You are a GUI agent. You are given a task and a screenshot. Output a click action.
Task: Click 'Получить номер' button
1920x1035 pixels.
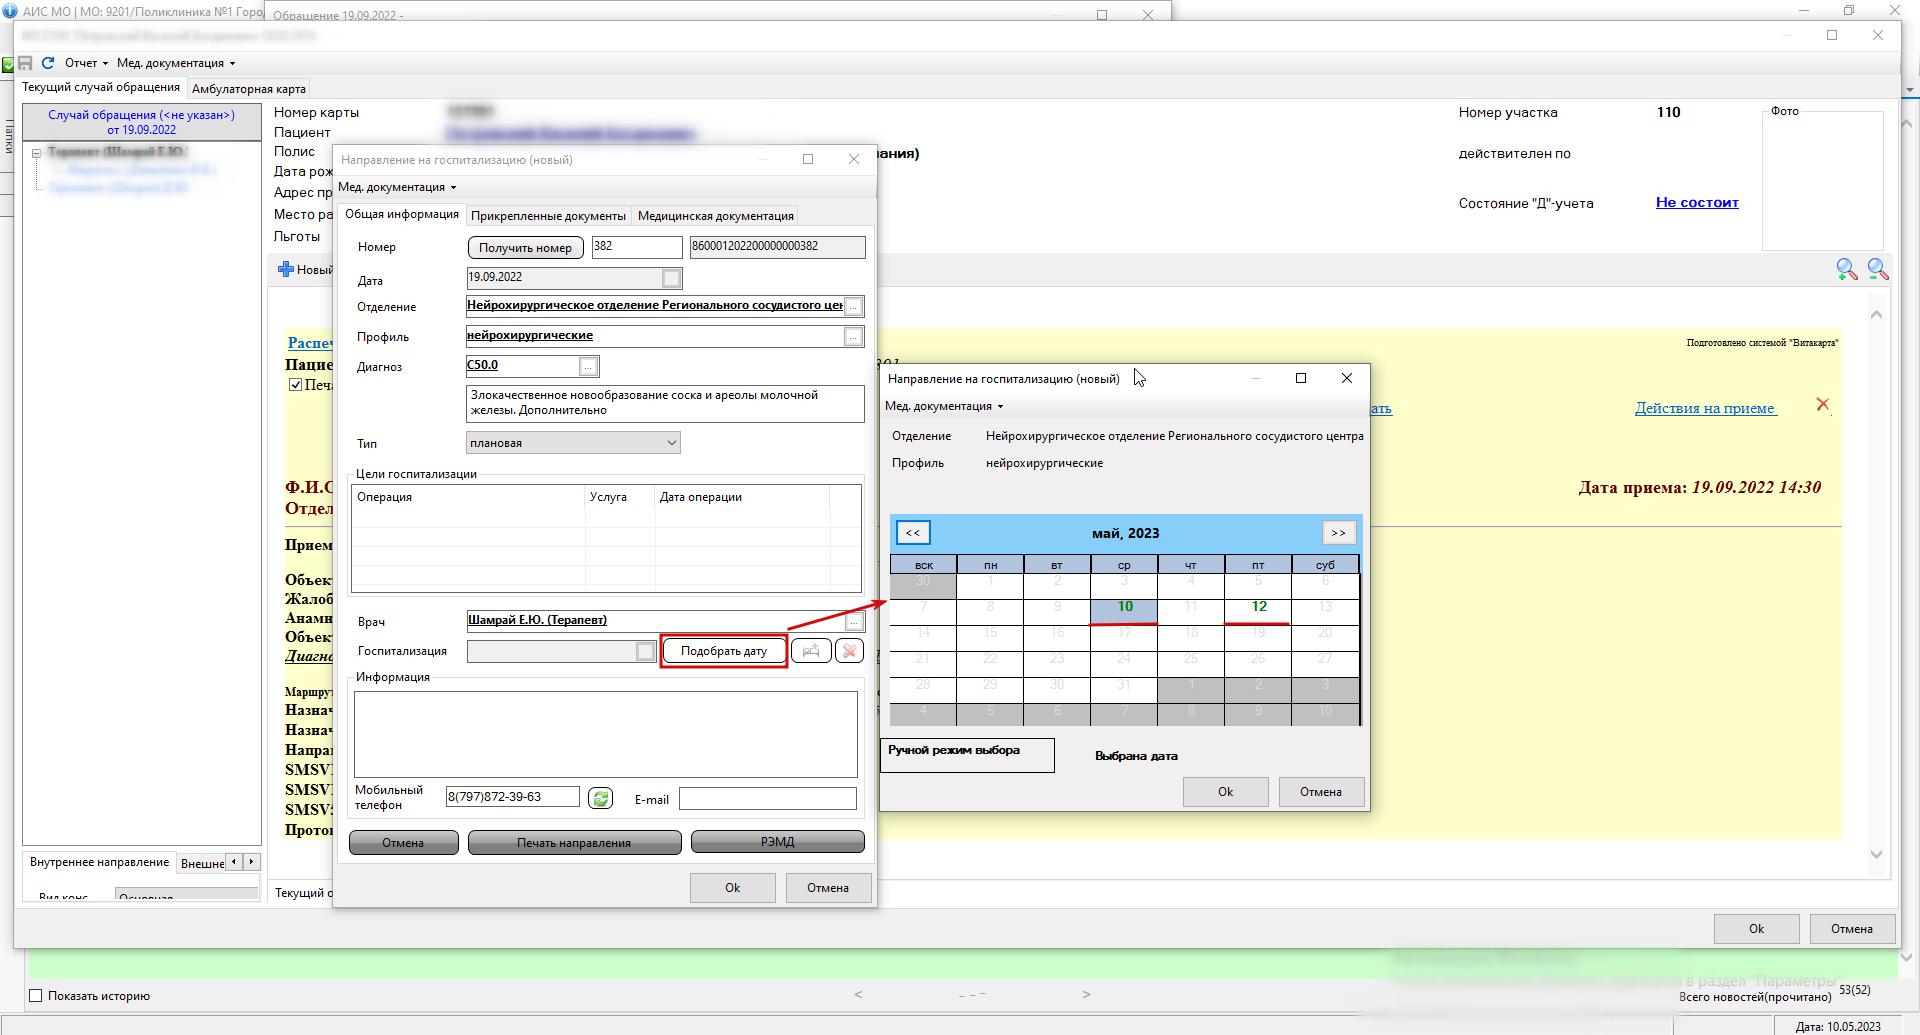coord(525,248)
